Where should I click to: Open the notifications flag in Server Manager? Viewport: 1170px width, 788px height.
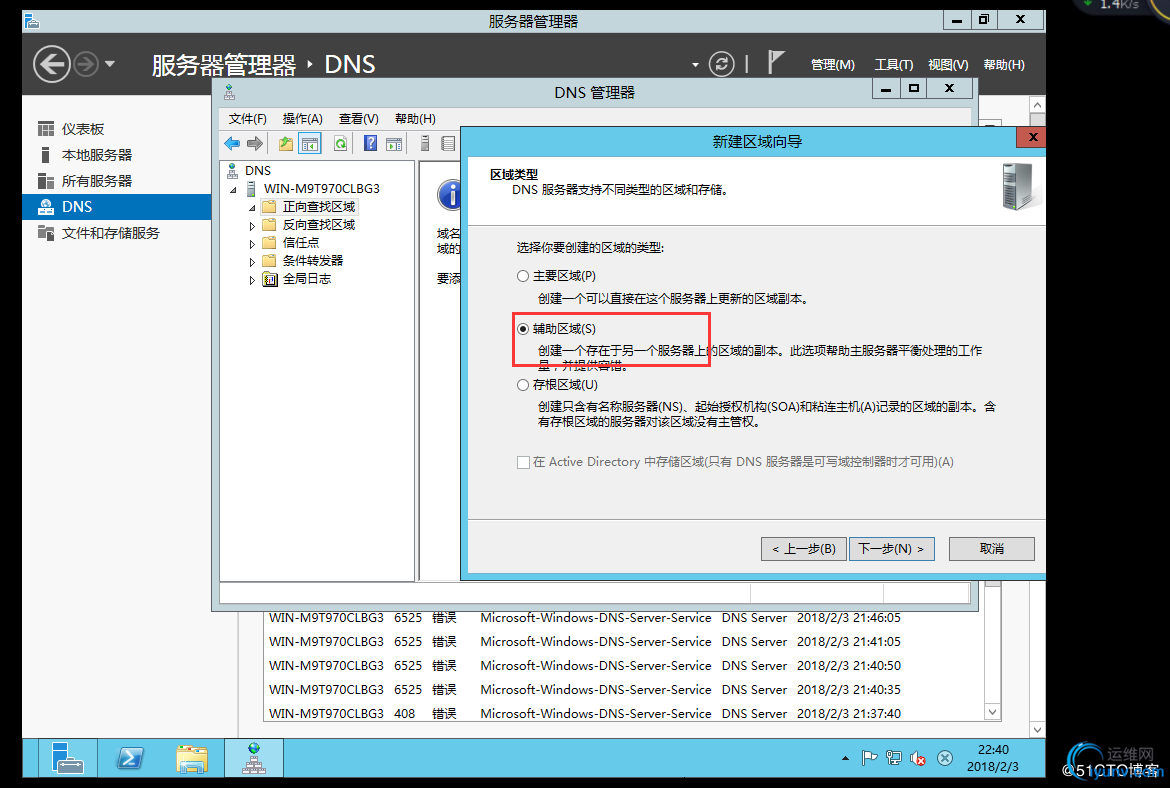(x=776, y=63)
